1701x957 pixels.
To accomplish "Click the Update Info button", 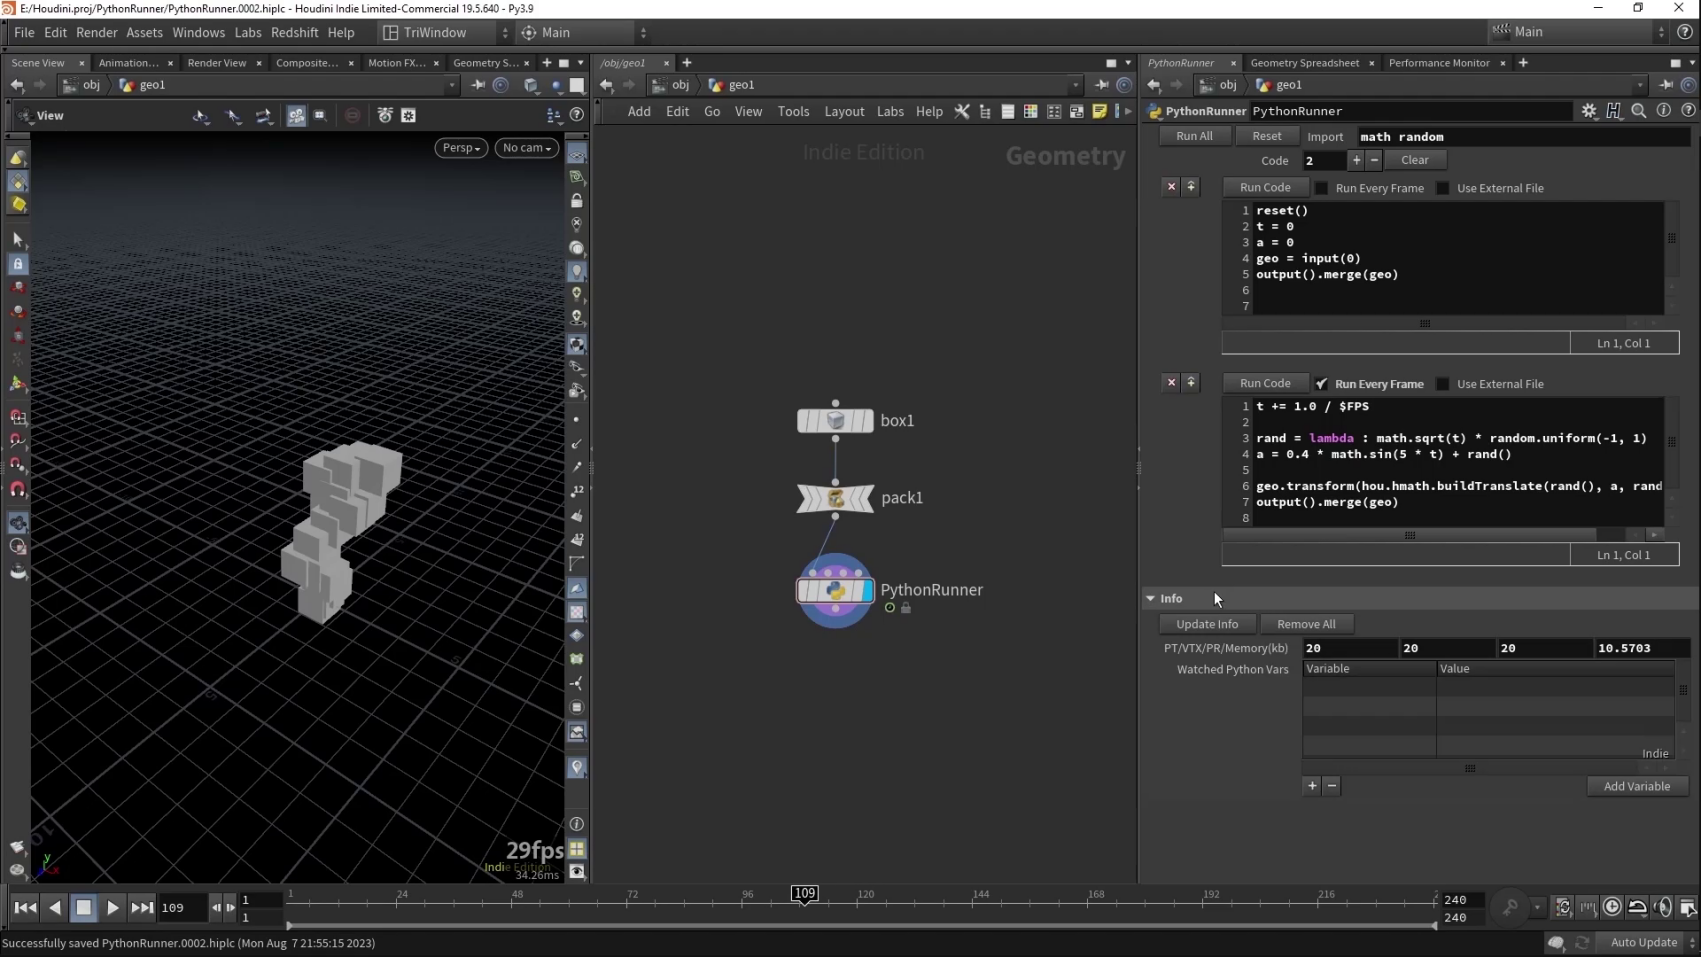I will pyautogui.click(x=1207, y=624).
